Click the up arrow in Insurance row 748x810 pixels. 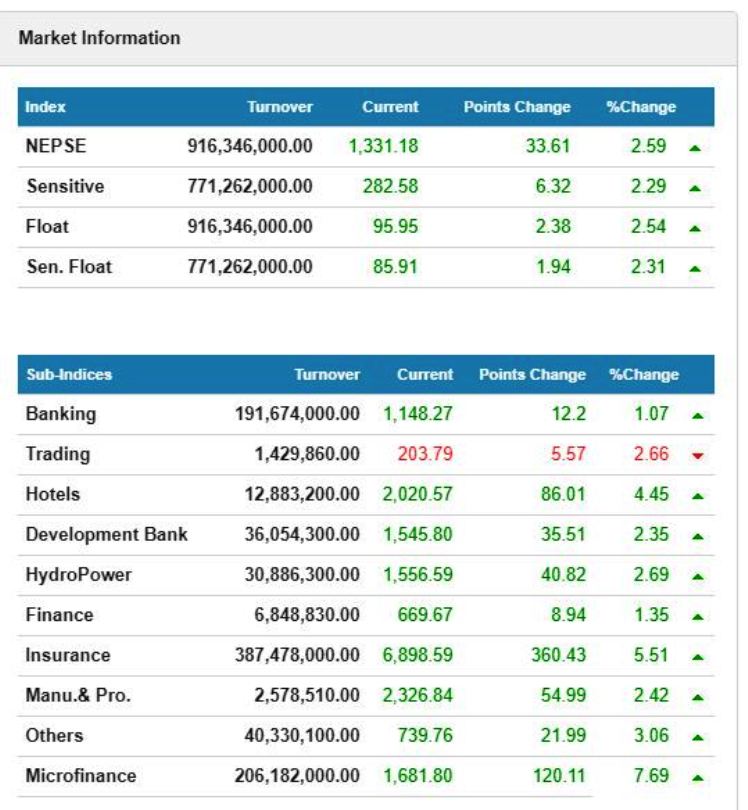[x=698, y=657]
